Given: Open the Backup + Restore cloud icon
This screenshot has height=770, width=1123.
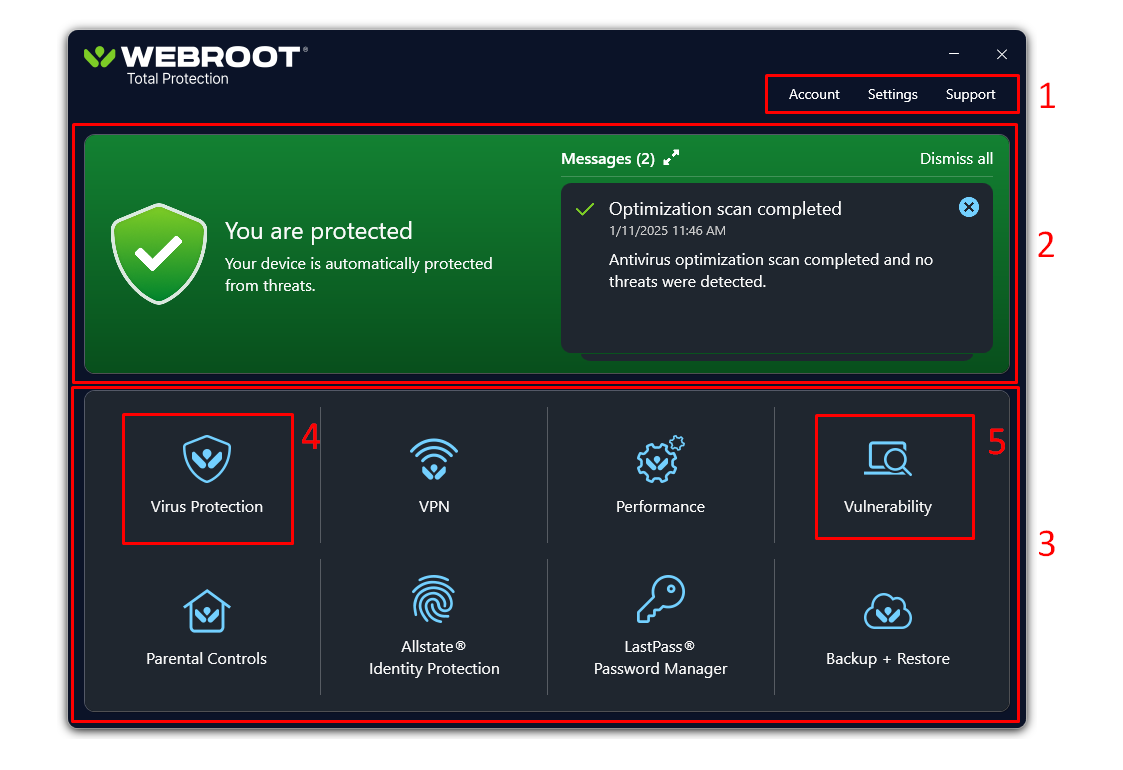Looking at the screenshot, I should (887, 611).
